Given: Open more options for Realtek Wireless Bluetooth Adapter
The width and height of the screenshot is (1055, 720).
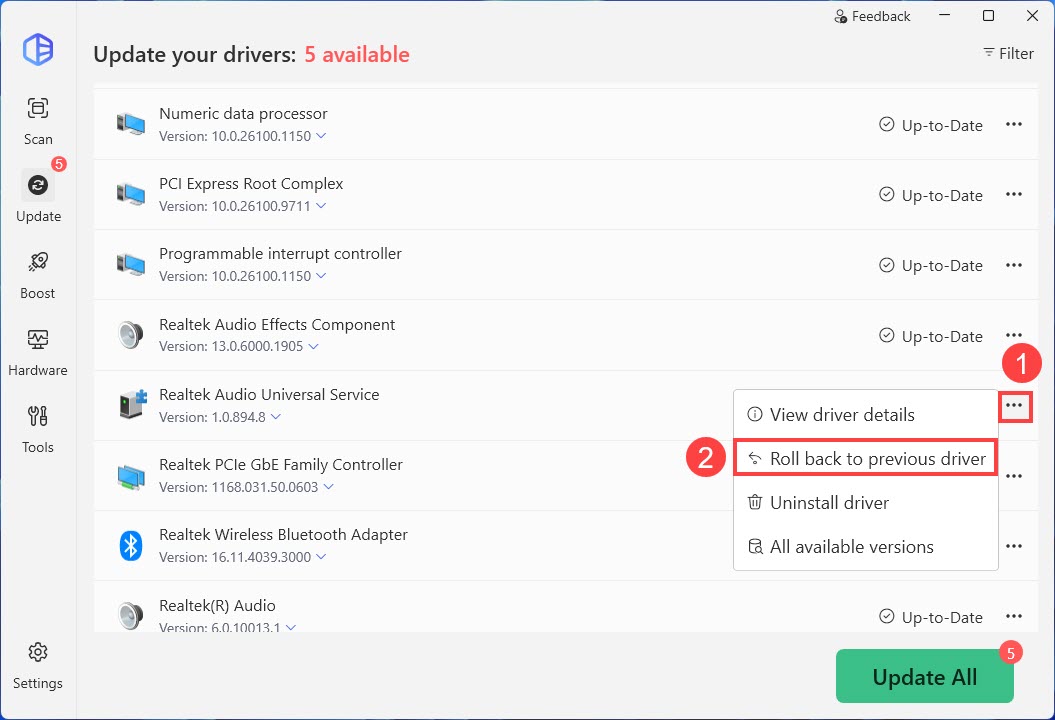Looking at the screenshot, I should 1014,546.
